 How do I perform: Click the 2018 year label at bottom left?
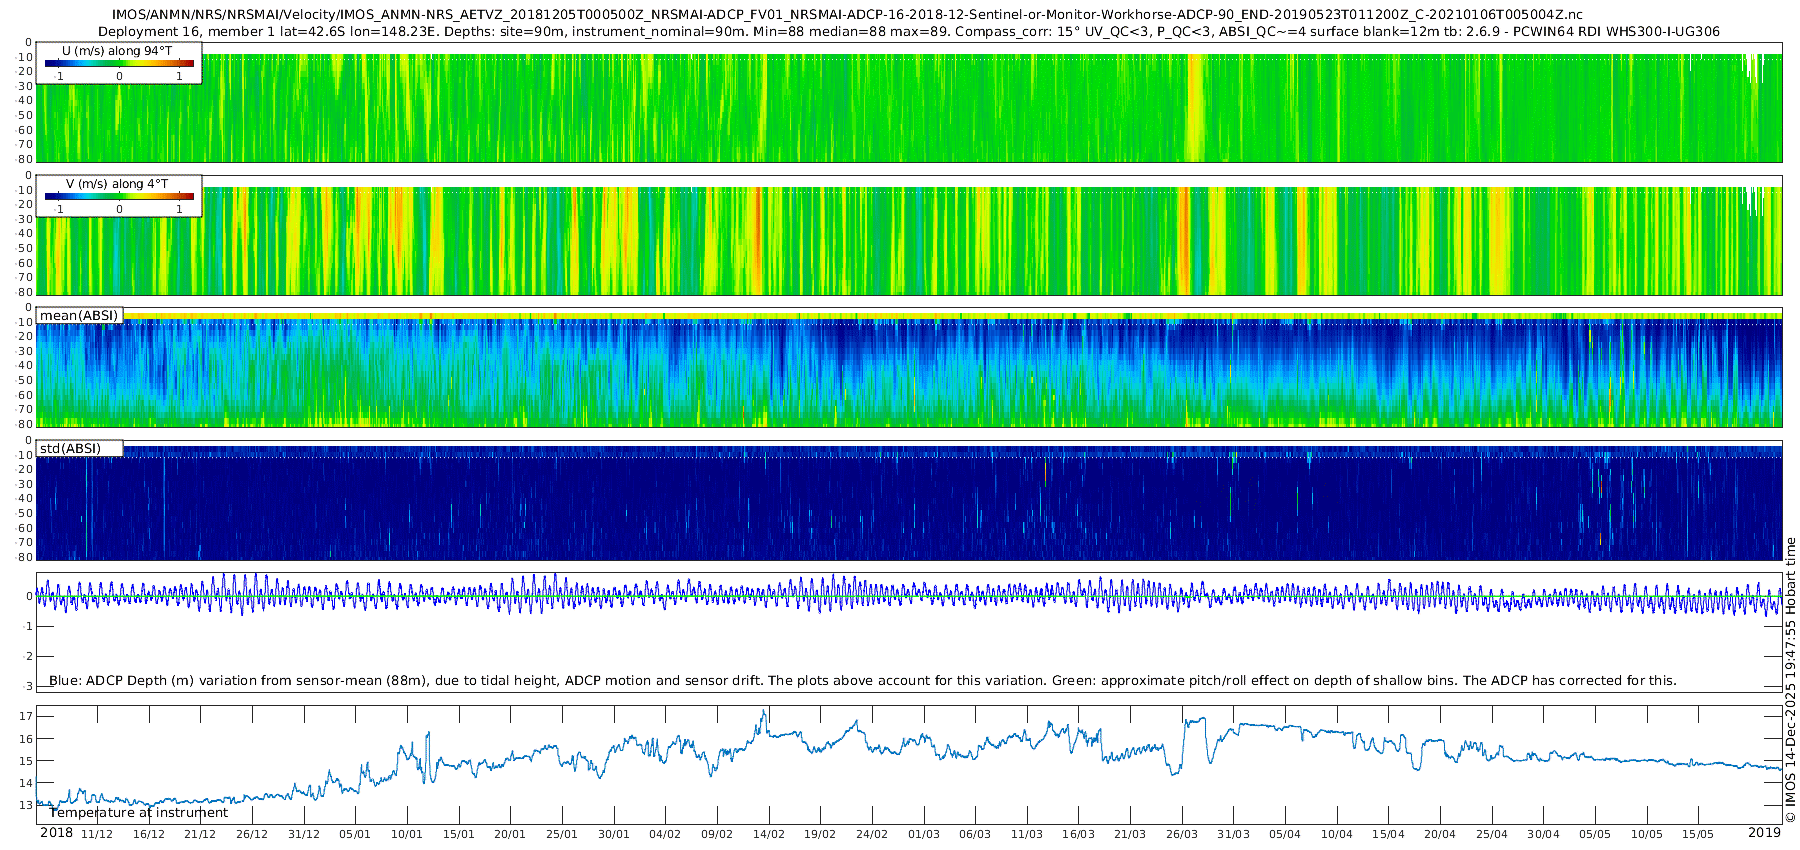point(56,833)
